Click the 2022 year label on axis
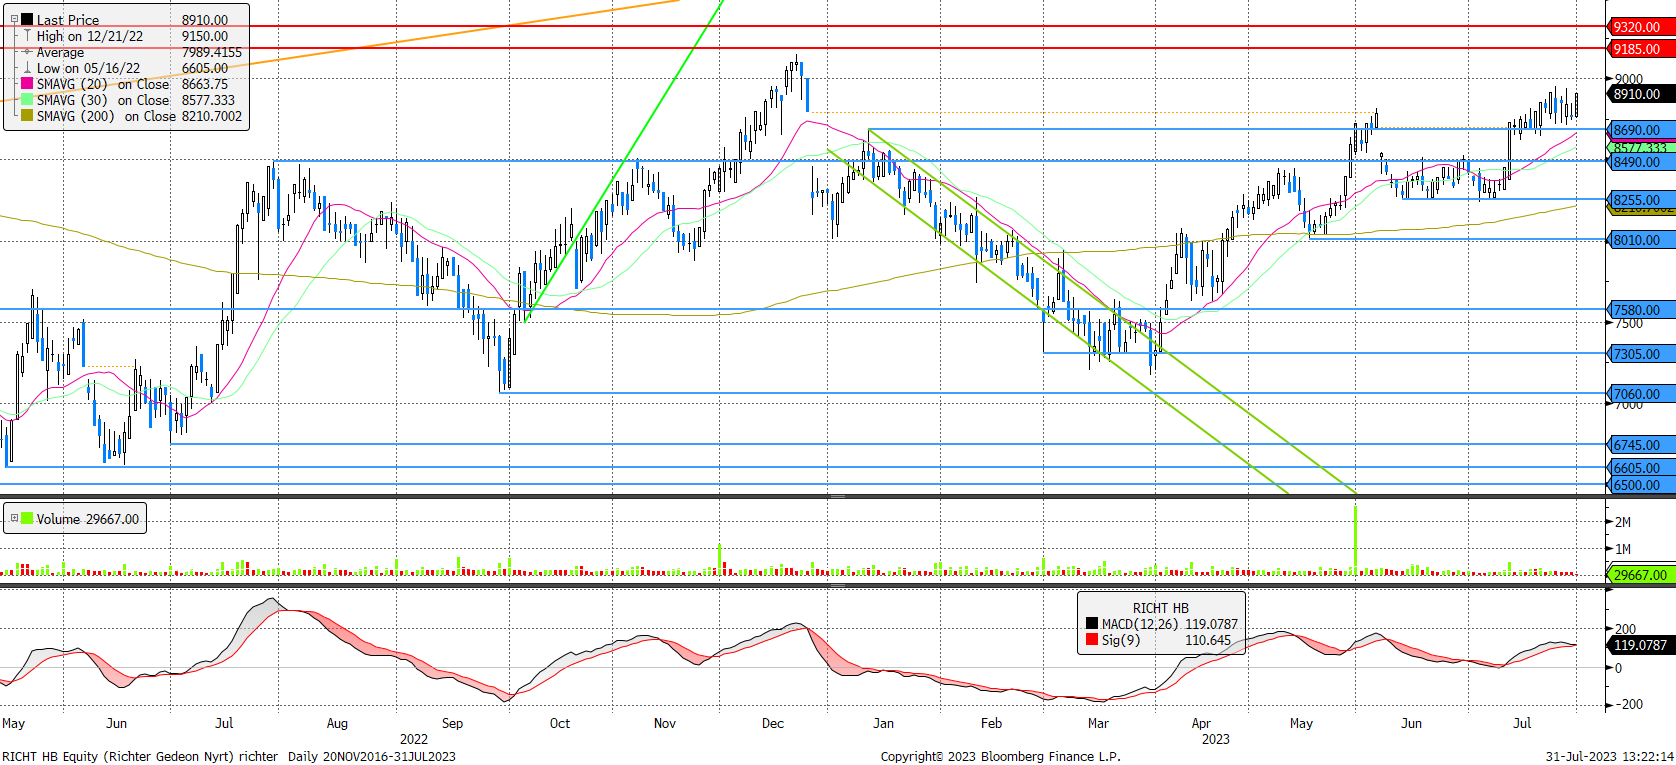This screenshot has width=1676, height=765. click(x=414, y=739)
